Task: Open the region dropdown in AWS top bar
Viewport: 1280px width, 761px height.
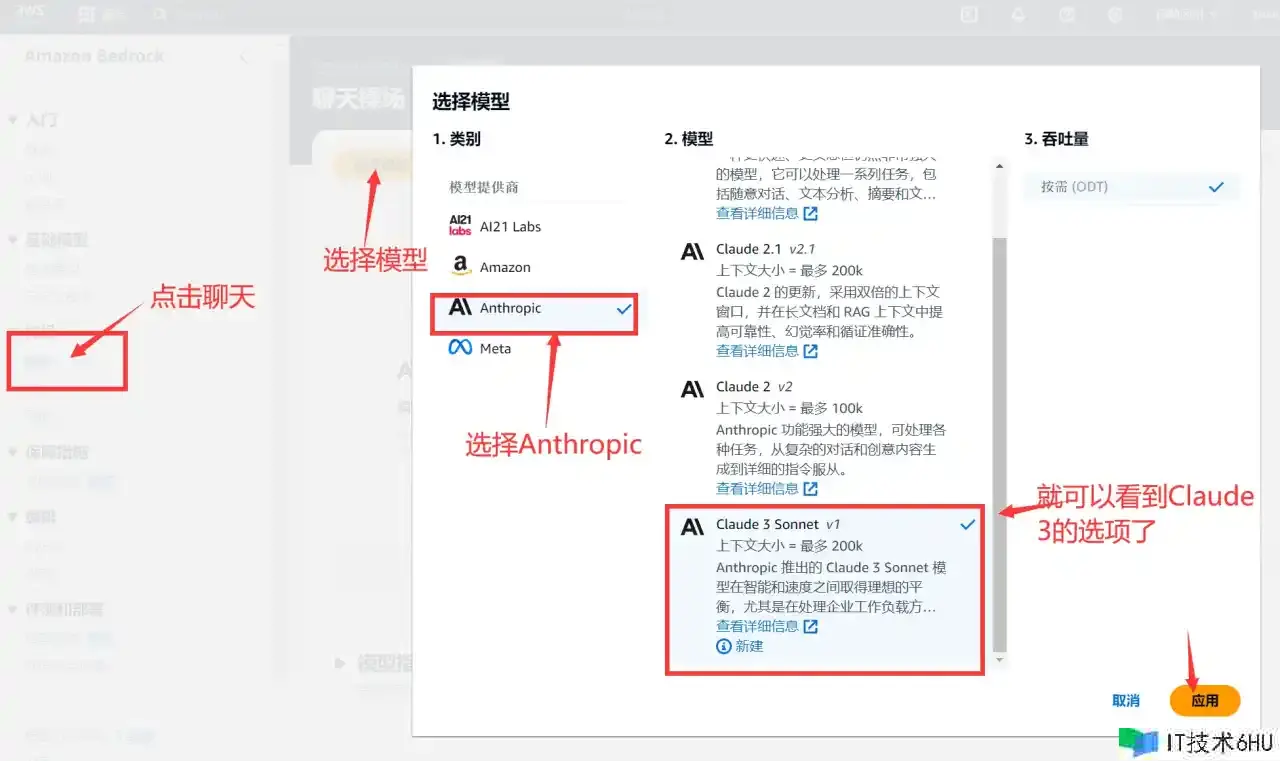Action: [x=1187, y=14]
